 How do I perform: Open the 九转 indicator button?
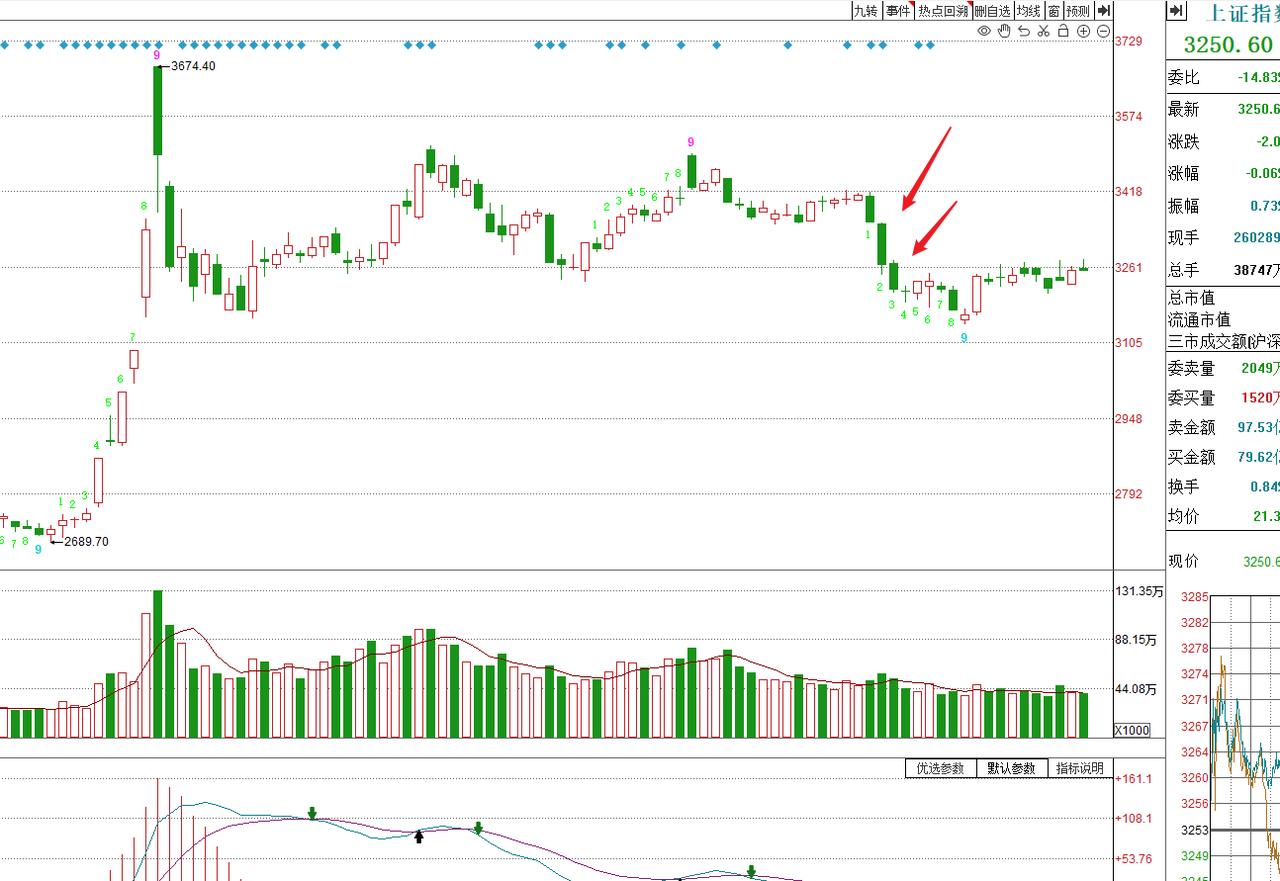pos(866,11)
